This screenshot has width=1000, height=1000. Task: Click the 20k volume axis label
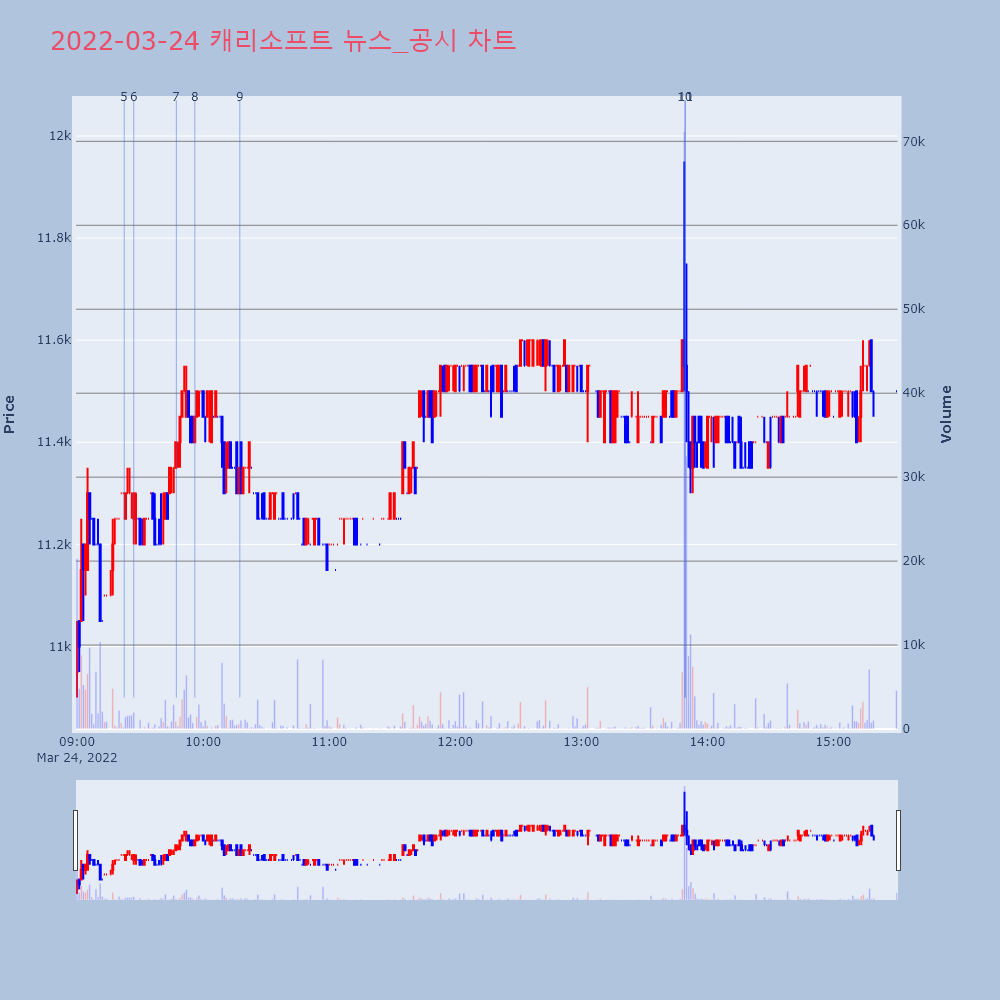click(914, 561)
